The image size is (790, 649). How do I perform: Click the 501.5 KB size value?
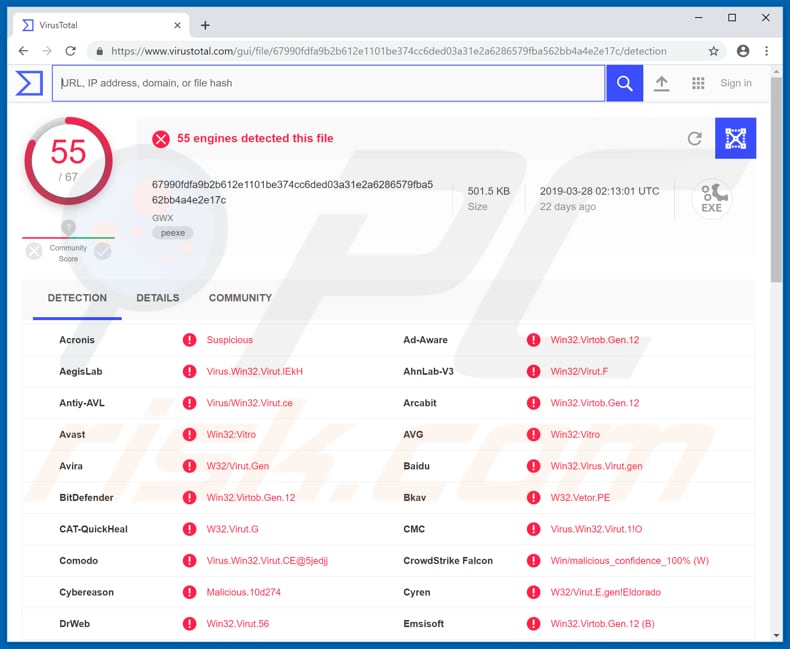coord(488,191)
